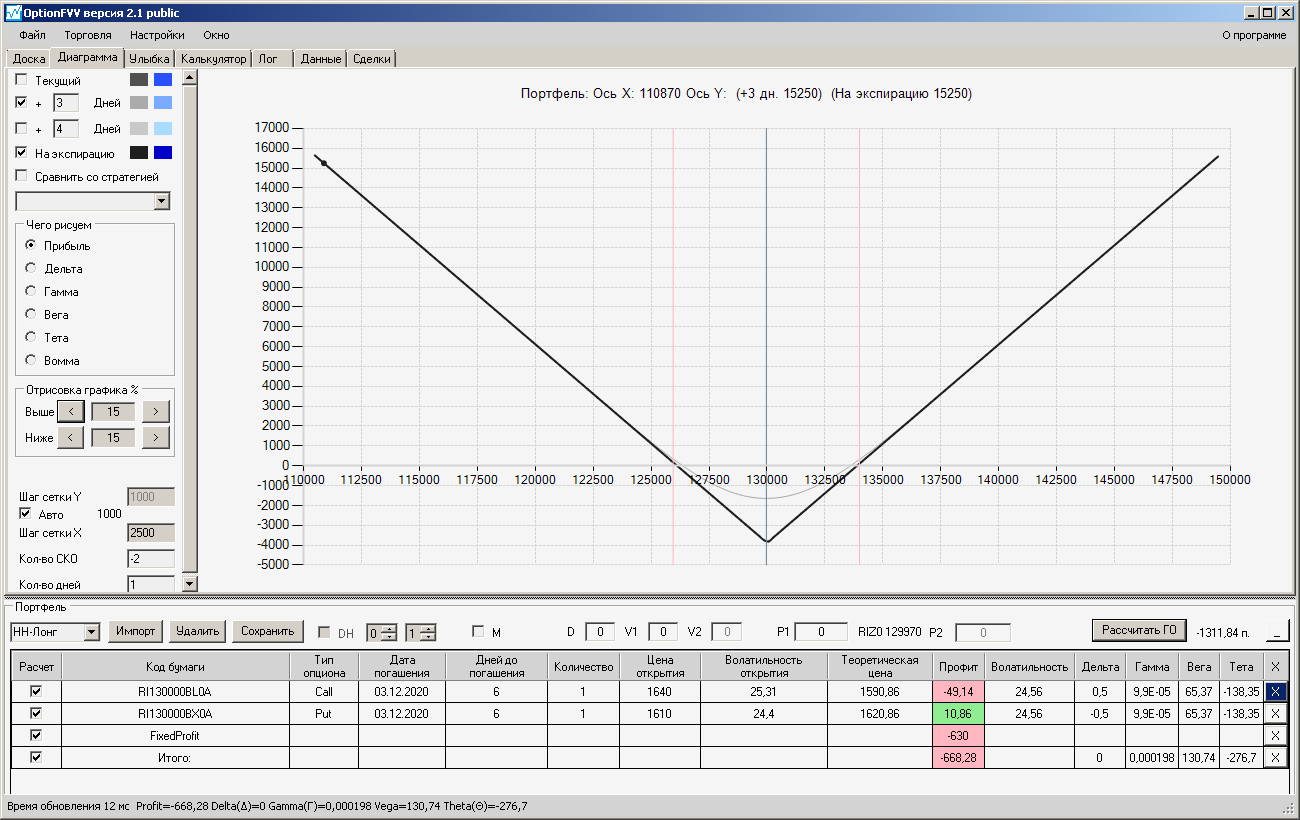Click the 'Шаг сетки X' input field
This screenshot has width=1300, height=820.
[150, 533]
